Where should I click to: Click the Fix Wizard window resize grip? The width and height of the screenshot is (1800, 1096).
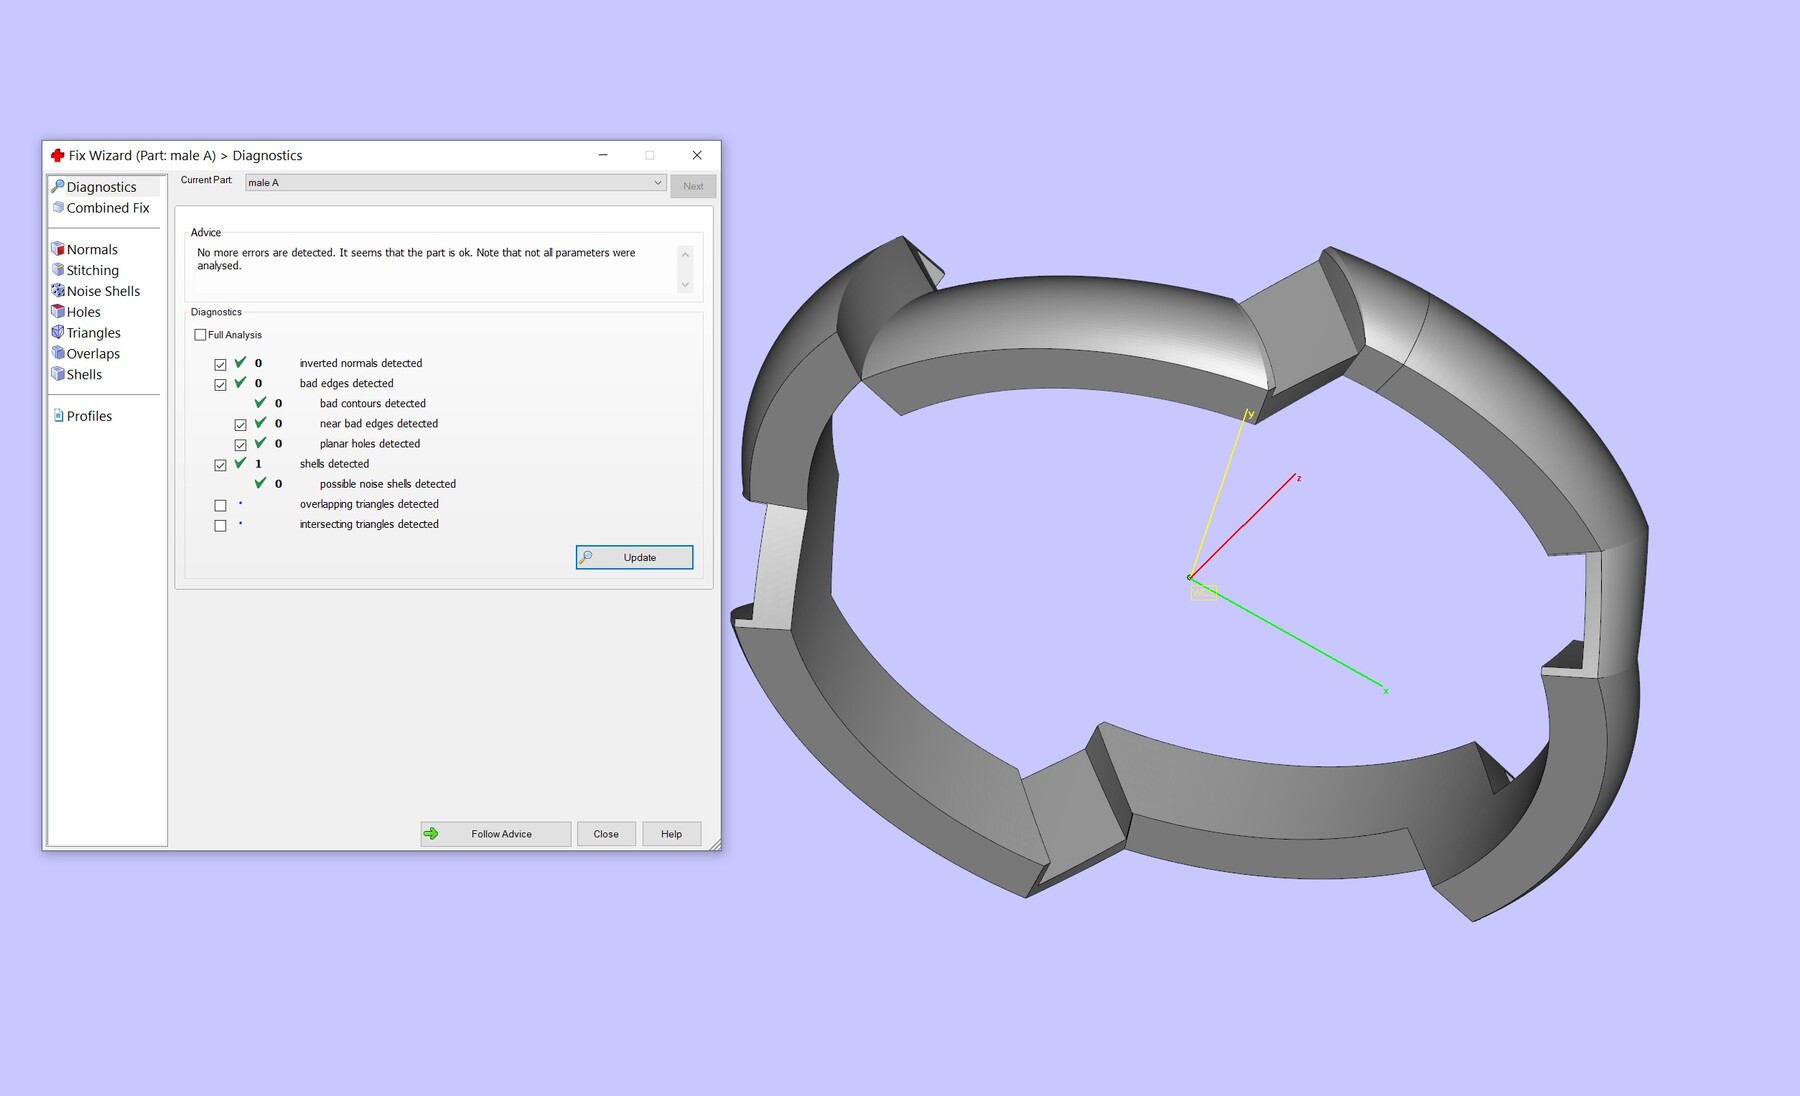click(715, 845)
